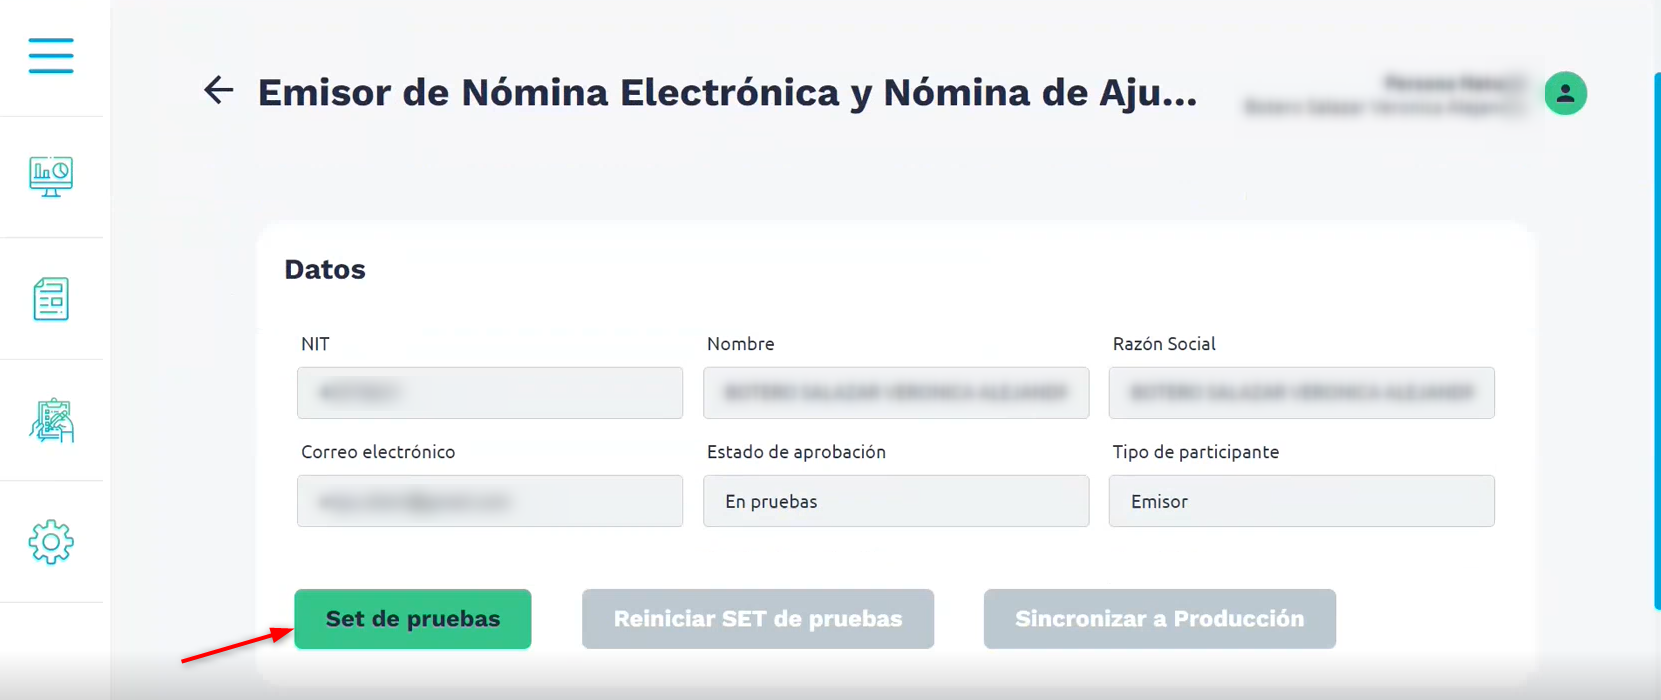1661x700 pixels.
Task: Click Reiniciar SET de pruebas button
Action: click(x=758, y=619)
